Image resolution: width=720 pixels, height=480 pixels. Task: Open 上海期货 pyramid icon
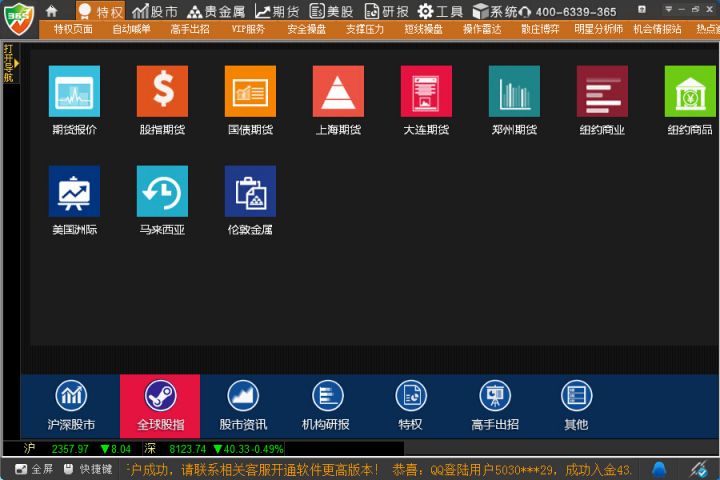(338, 92)
